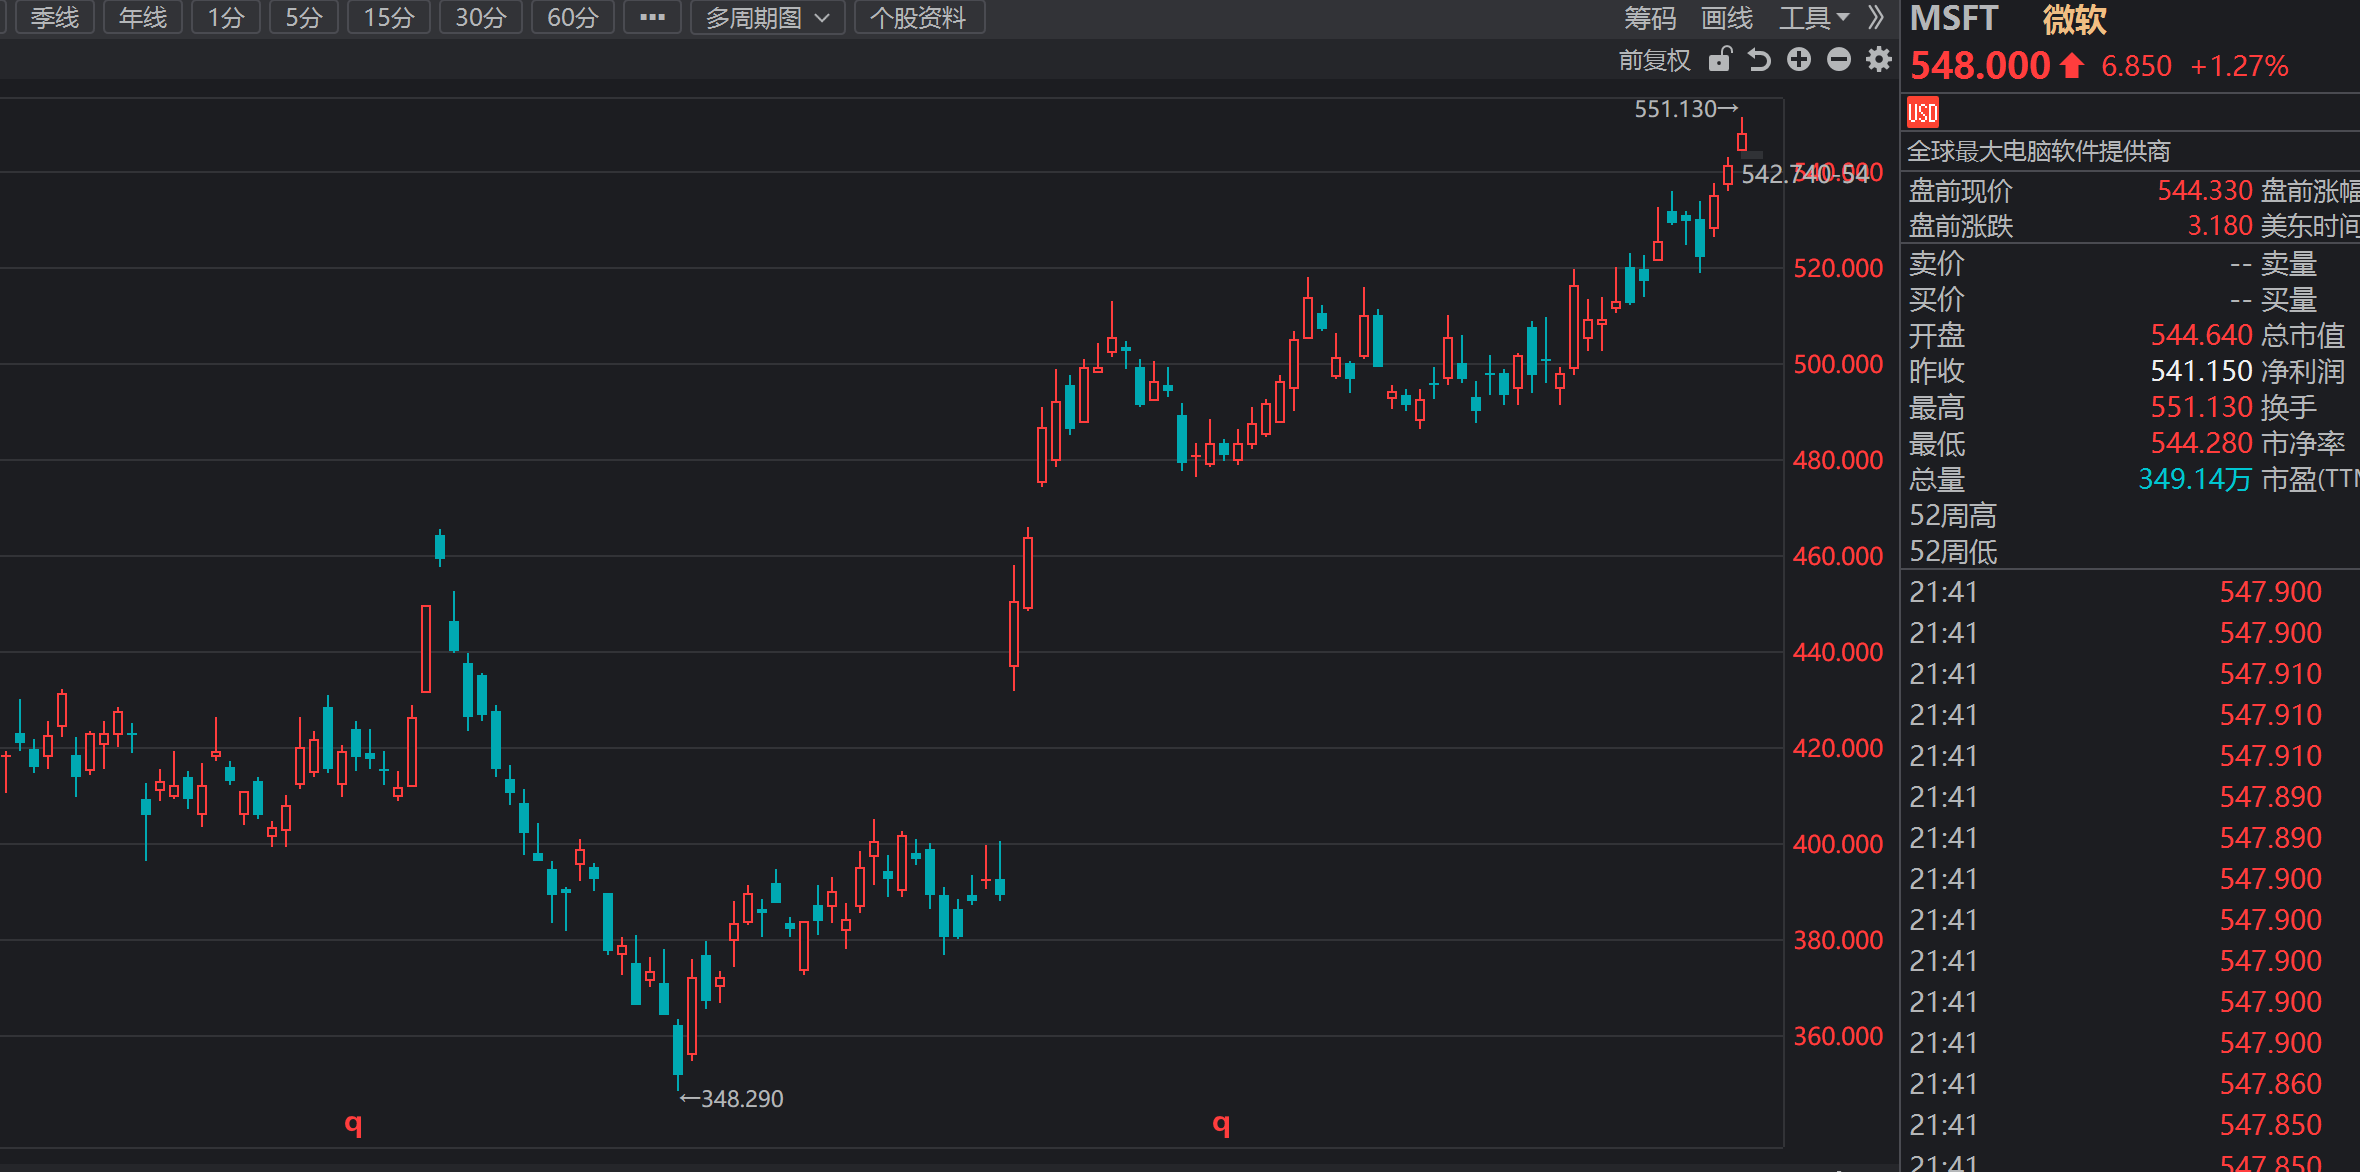The width and height of the screenshot is (2360, 1172).
Task: Click the 551.130 high label on chart
Action: (1686, 109)
